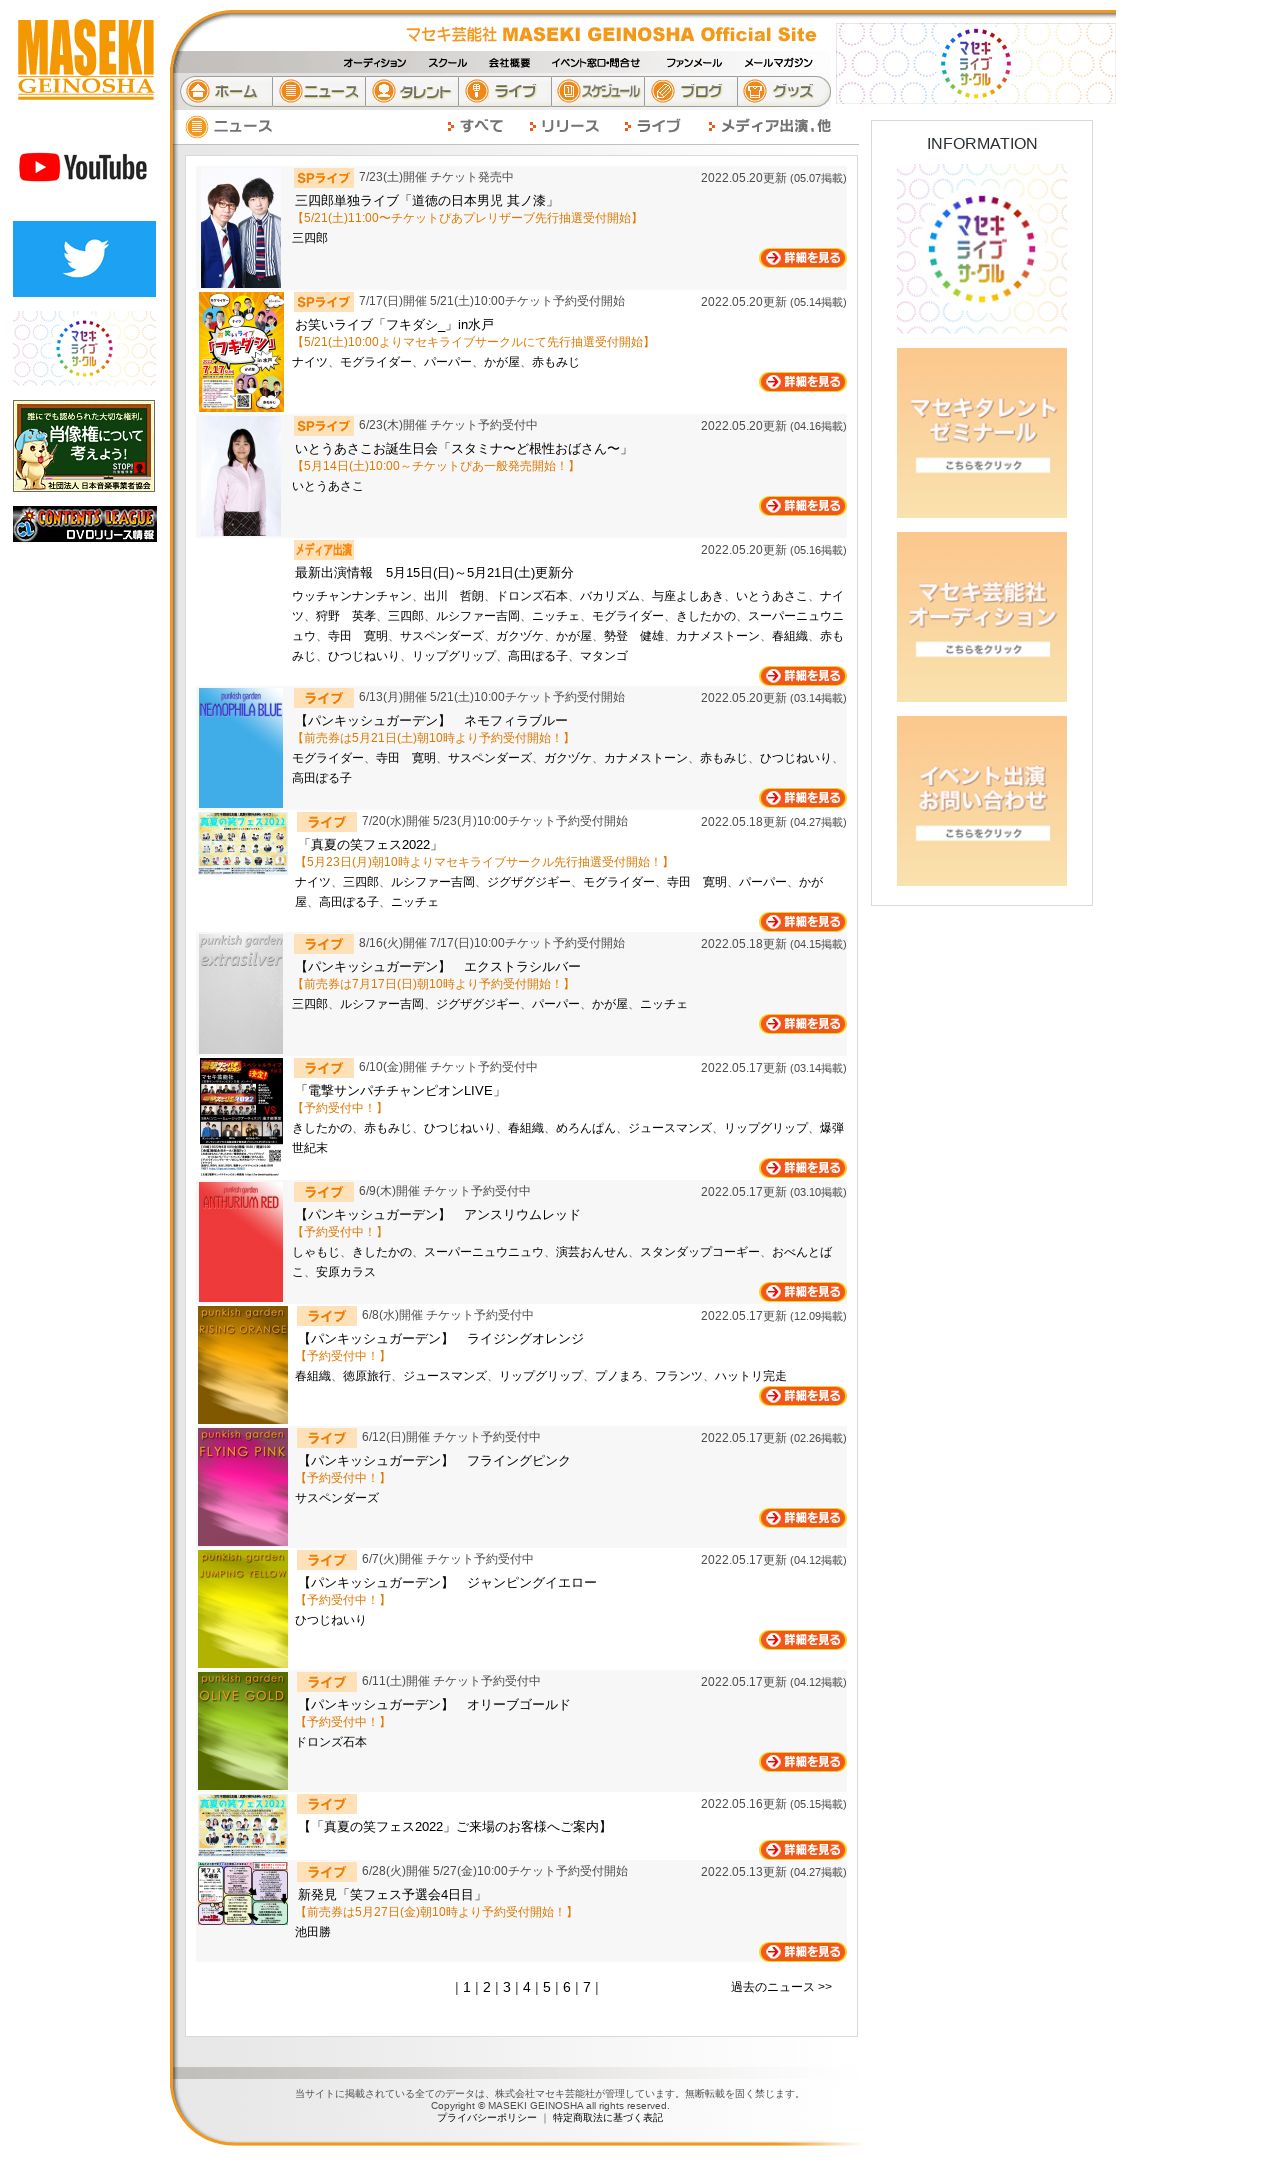View details for 笑フェス ご来場のお客様へご案内

point(803,1850)
